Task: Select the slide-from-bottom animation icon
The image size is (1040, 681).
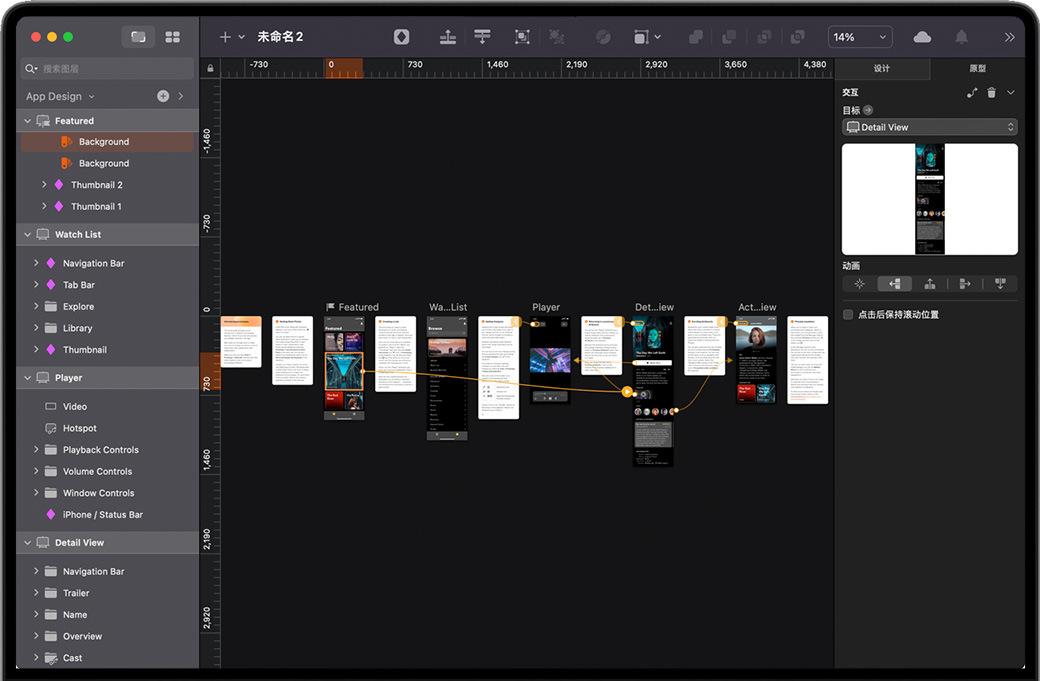Action: pos(930,284)
